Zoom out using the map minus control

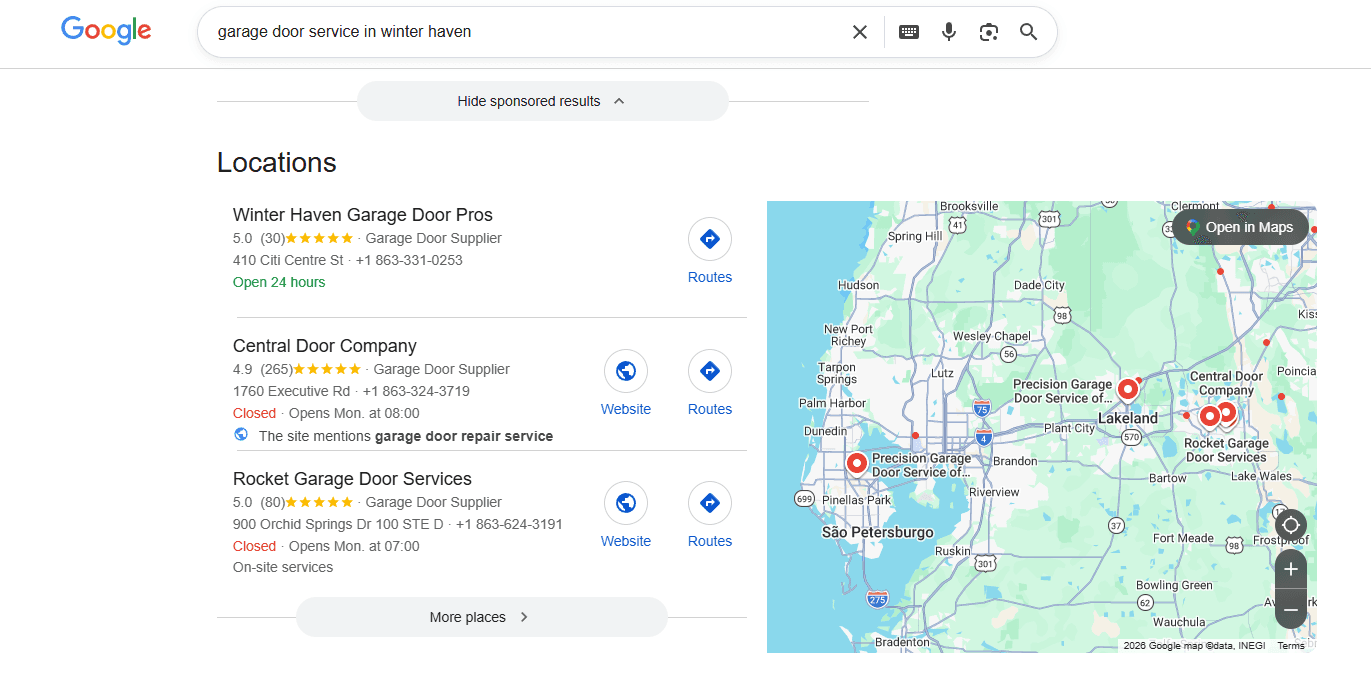pyautogui.click(x=1290, y=608)
